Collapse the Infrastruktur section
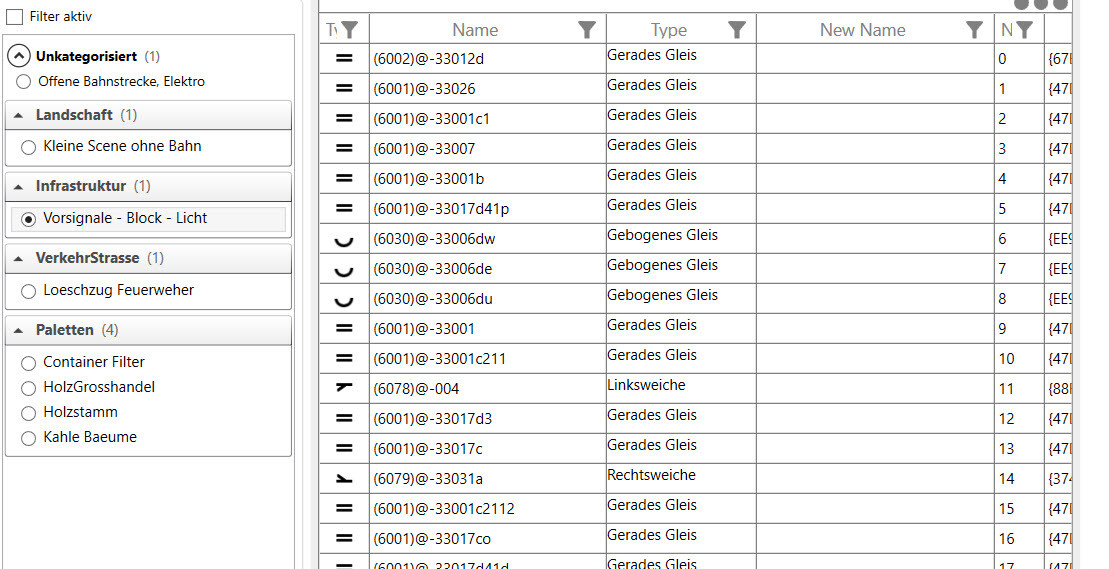1109x569 pixels. click(x=20, y=187)
